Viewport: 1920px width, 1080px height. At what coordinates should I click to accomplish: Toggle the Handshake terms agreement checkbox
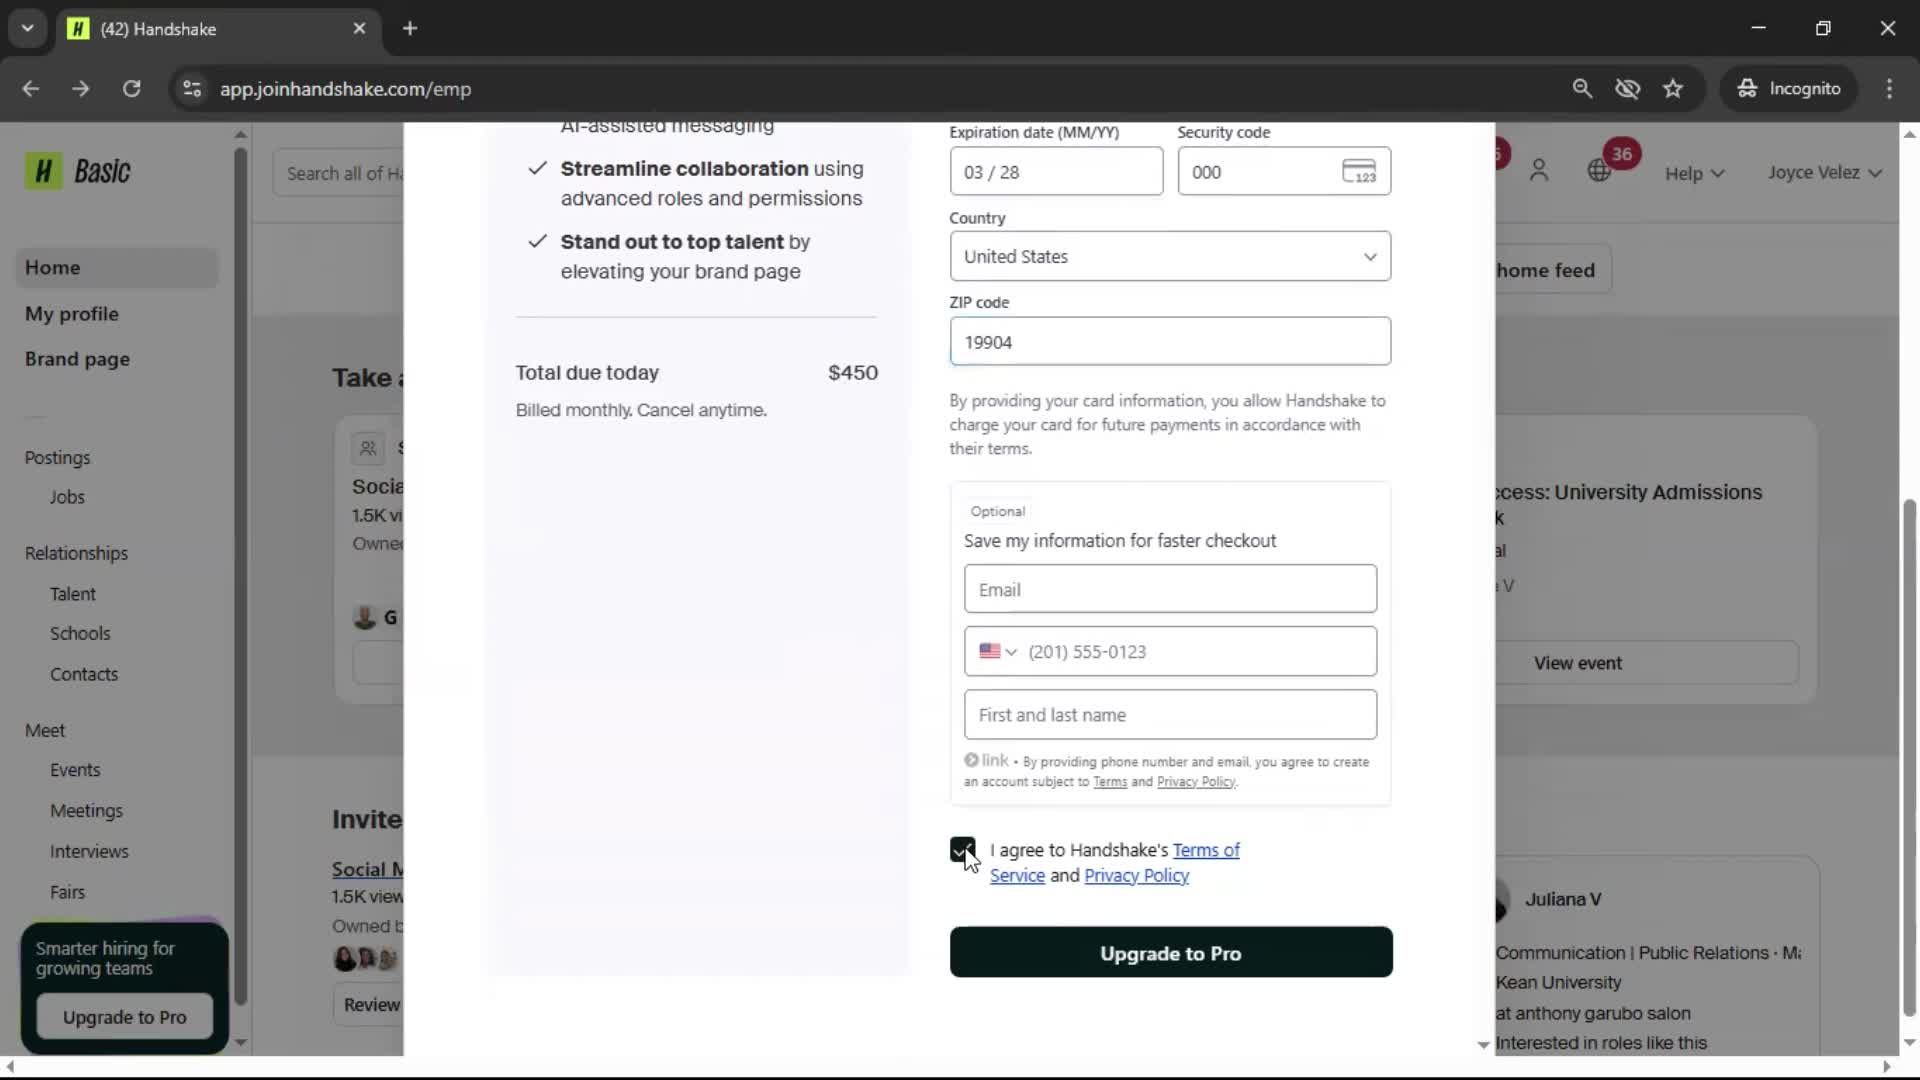962,850
